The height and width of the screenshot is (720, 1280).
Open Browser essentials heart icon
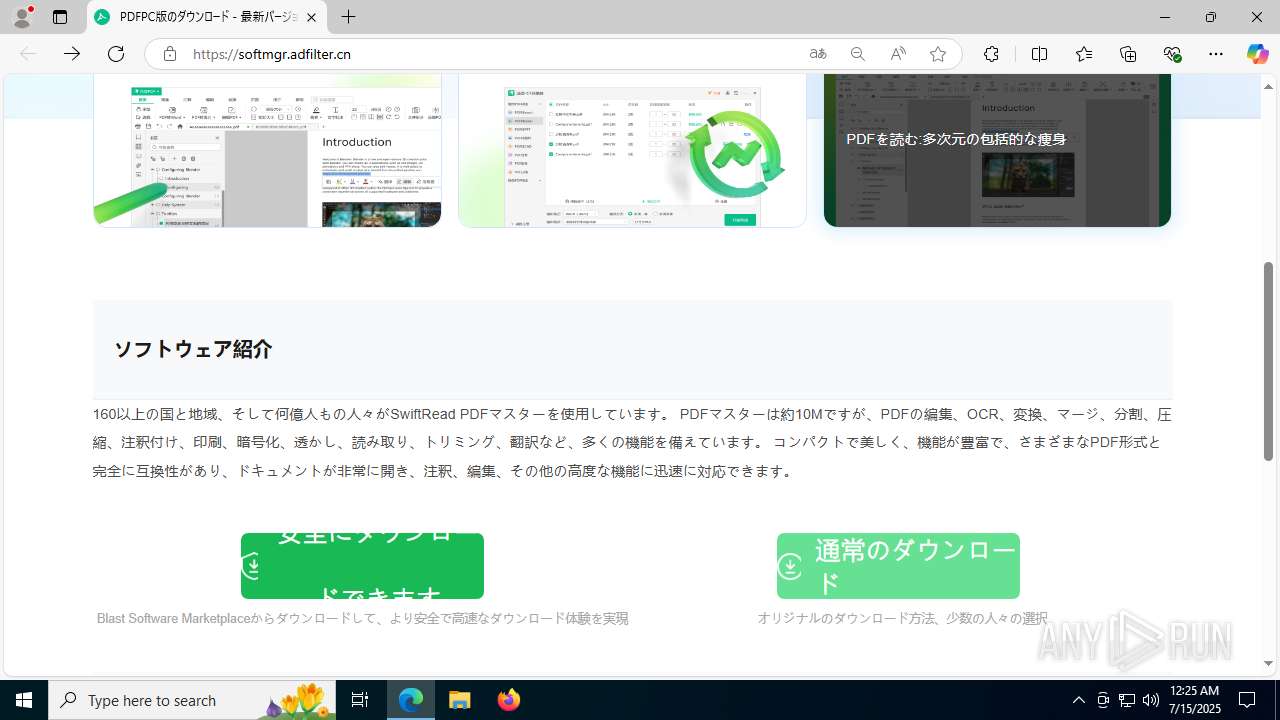pyautogui.click(x=1173, y=54)
